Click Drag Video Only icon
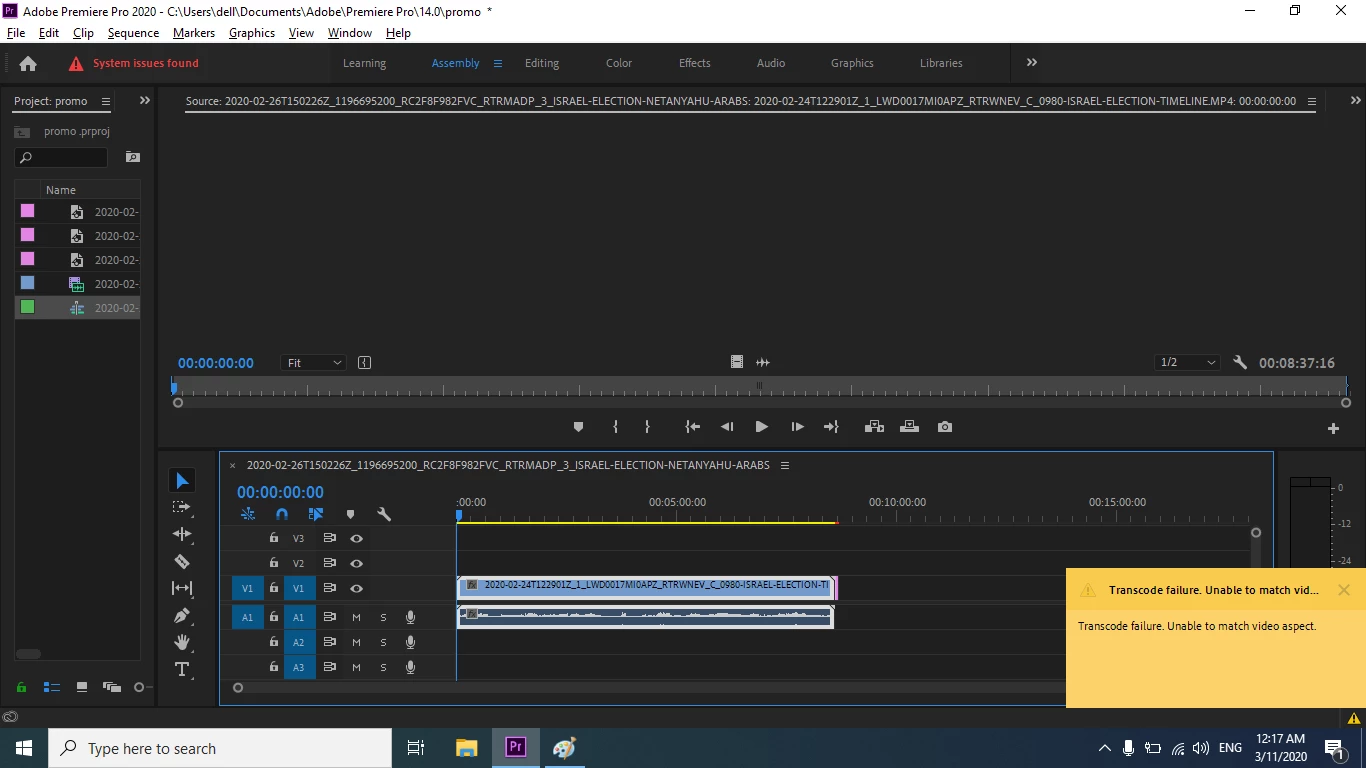1366x768 pixels. pos(737,362)
